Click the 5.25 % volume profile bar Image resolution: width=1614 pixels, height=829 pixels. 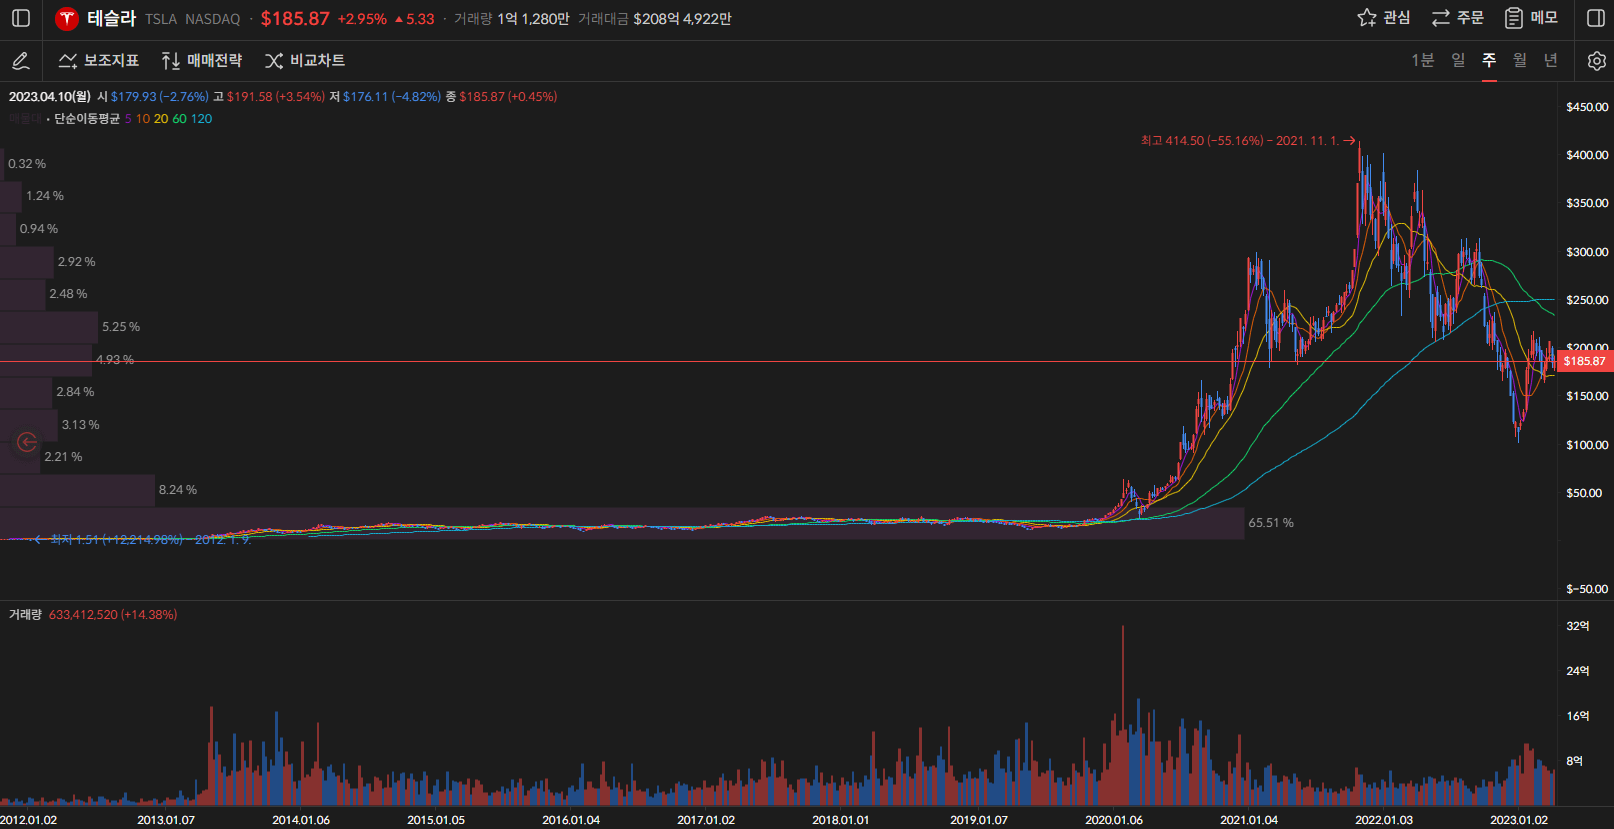49,327
